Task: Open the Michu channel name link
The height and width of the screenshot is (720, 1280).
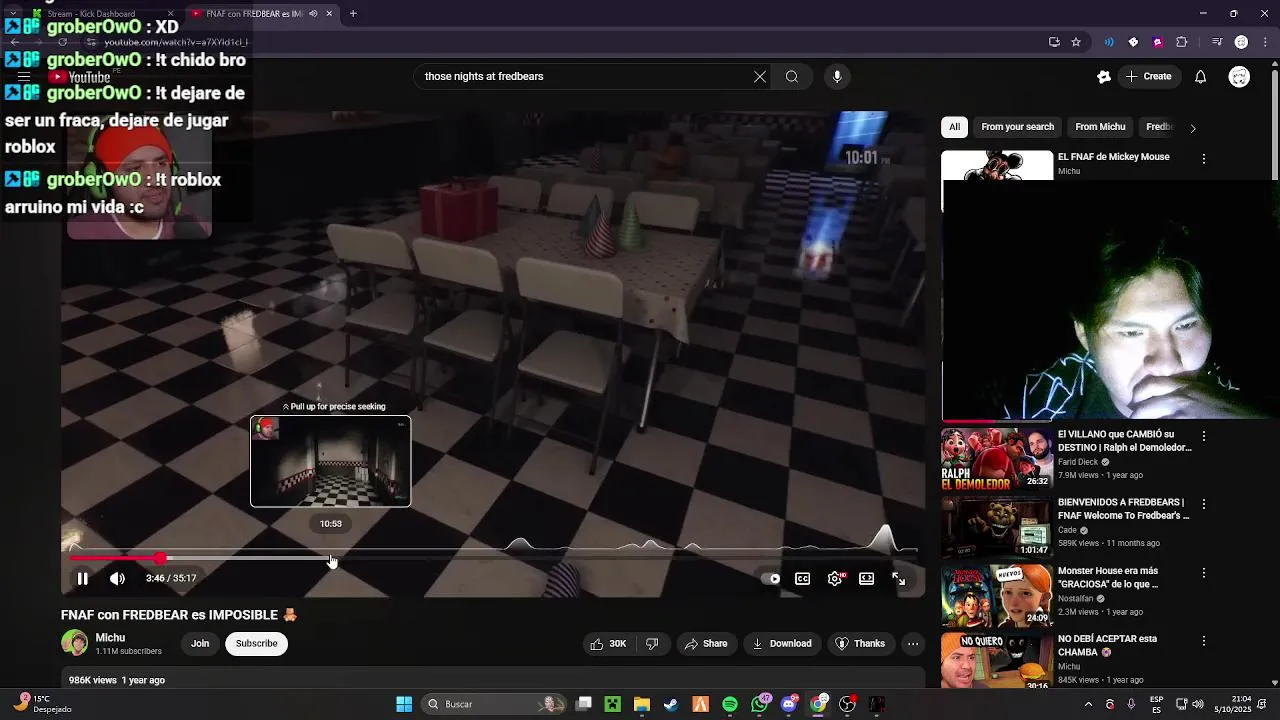Action: tap(110, 638)
